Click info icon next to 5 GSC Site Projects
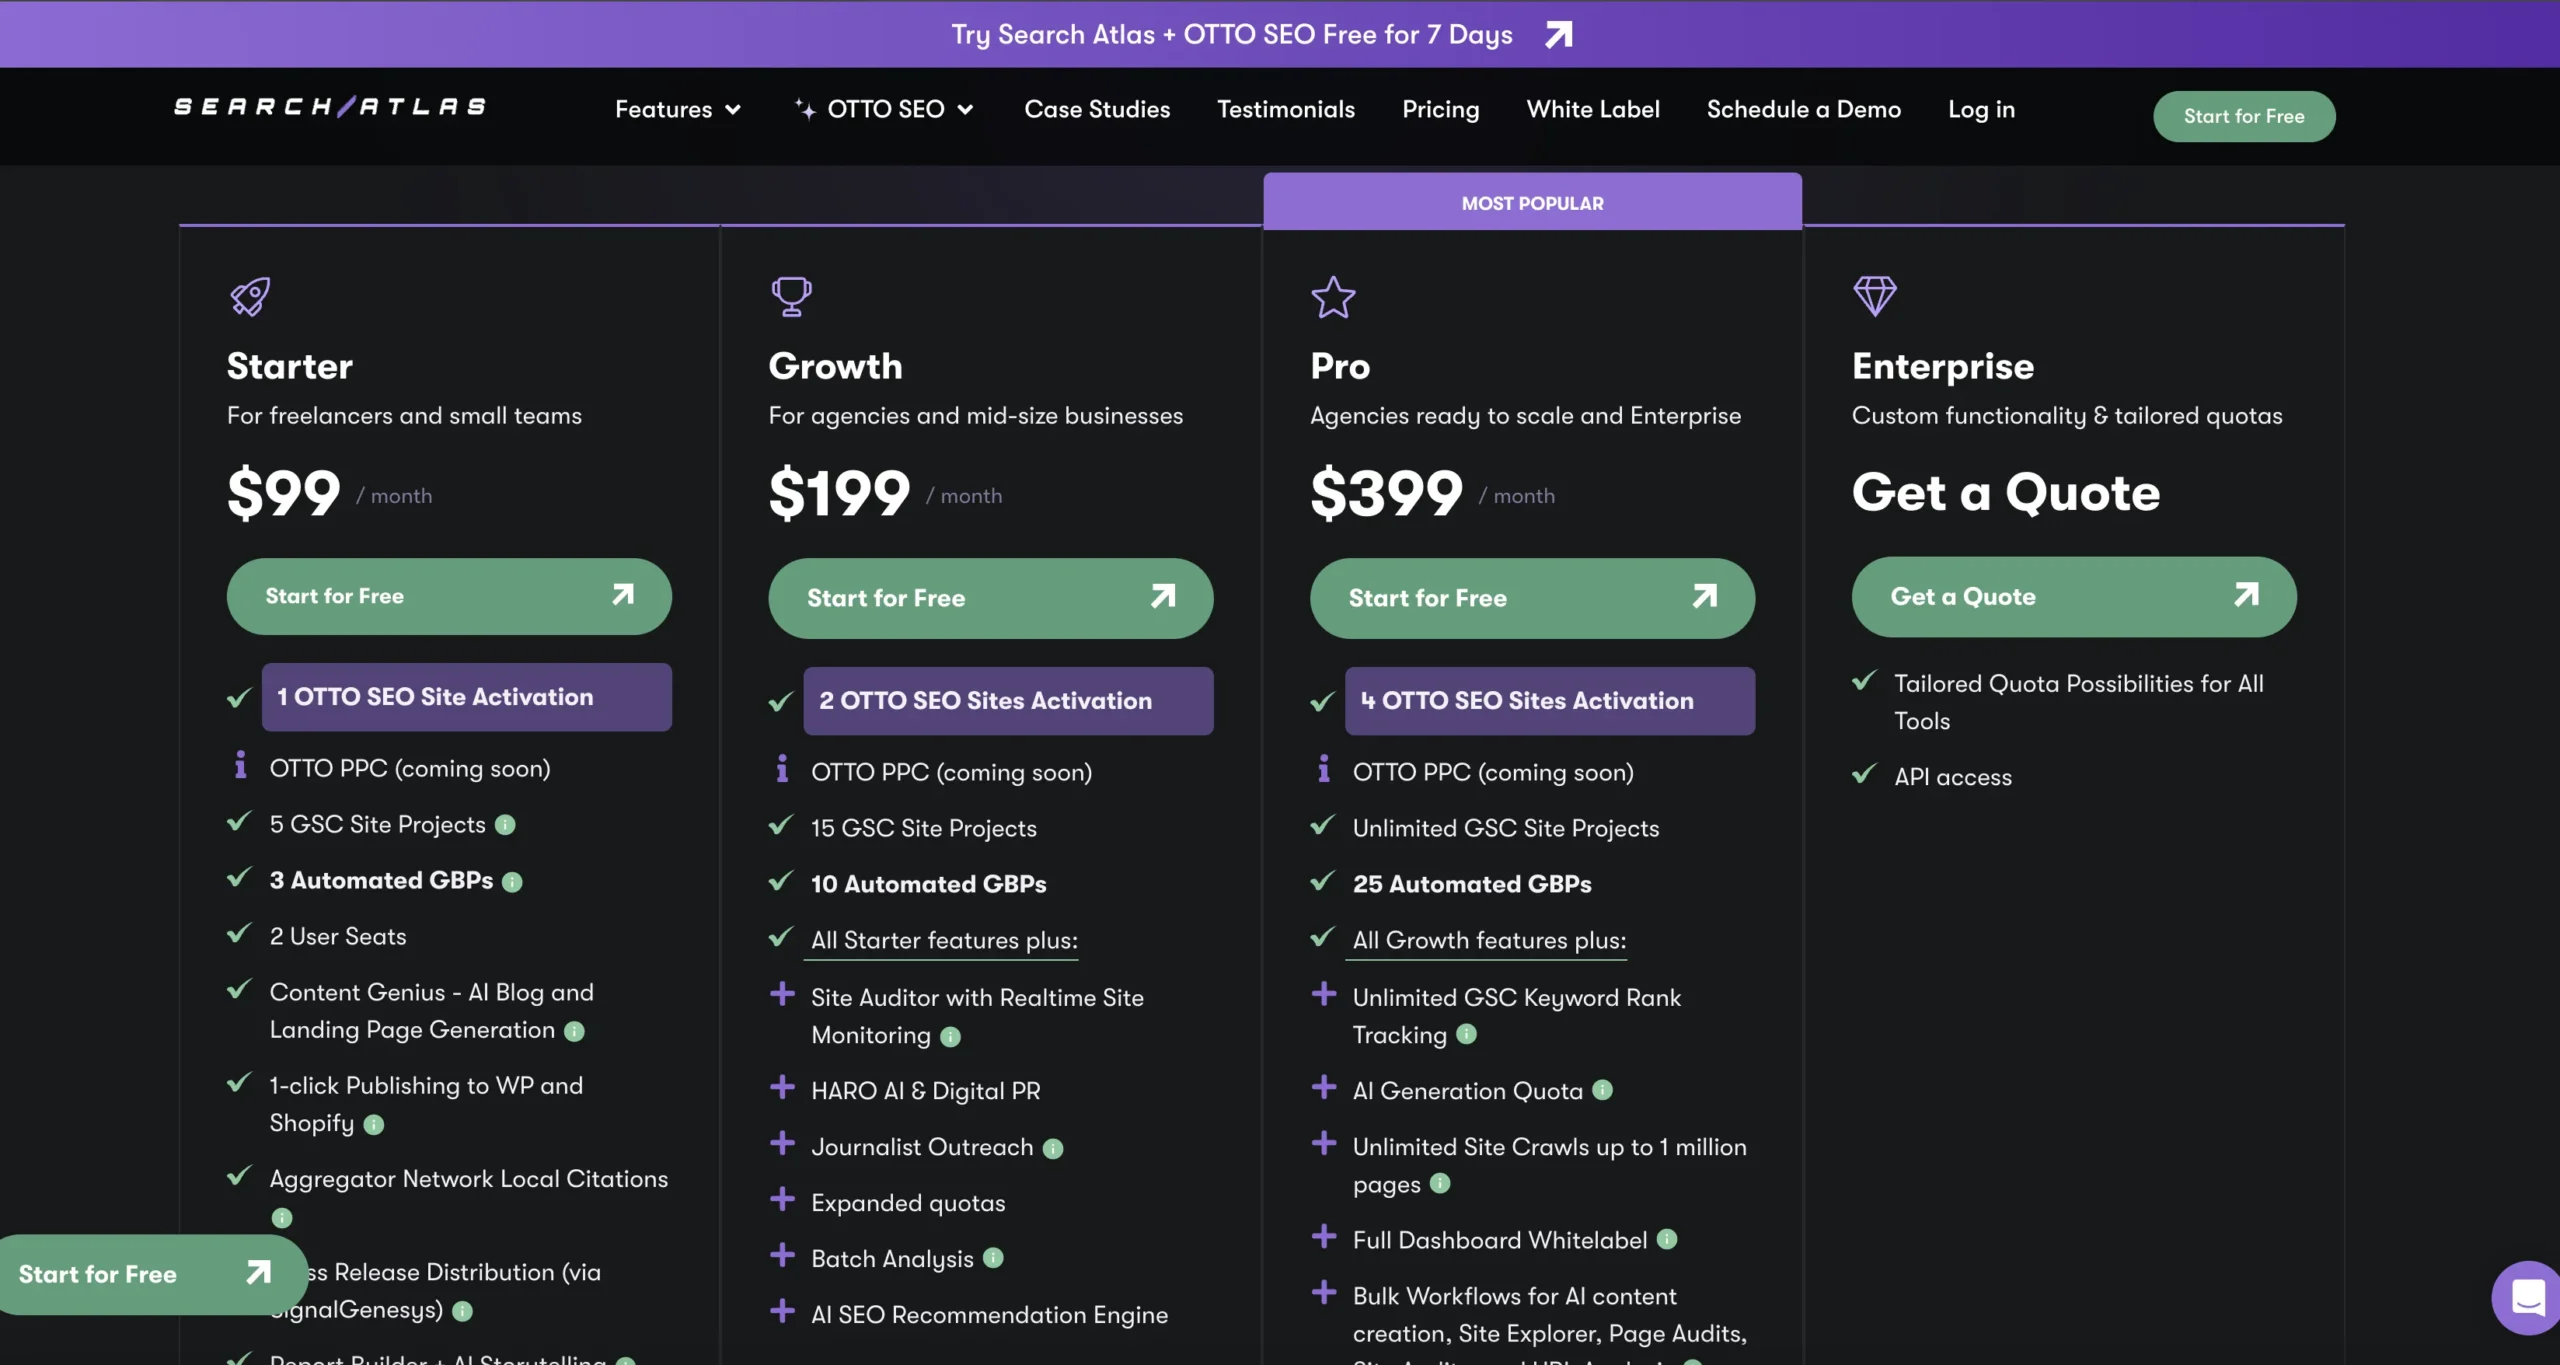 click(x=505, y=825)
